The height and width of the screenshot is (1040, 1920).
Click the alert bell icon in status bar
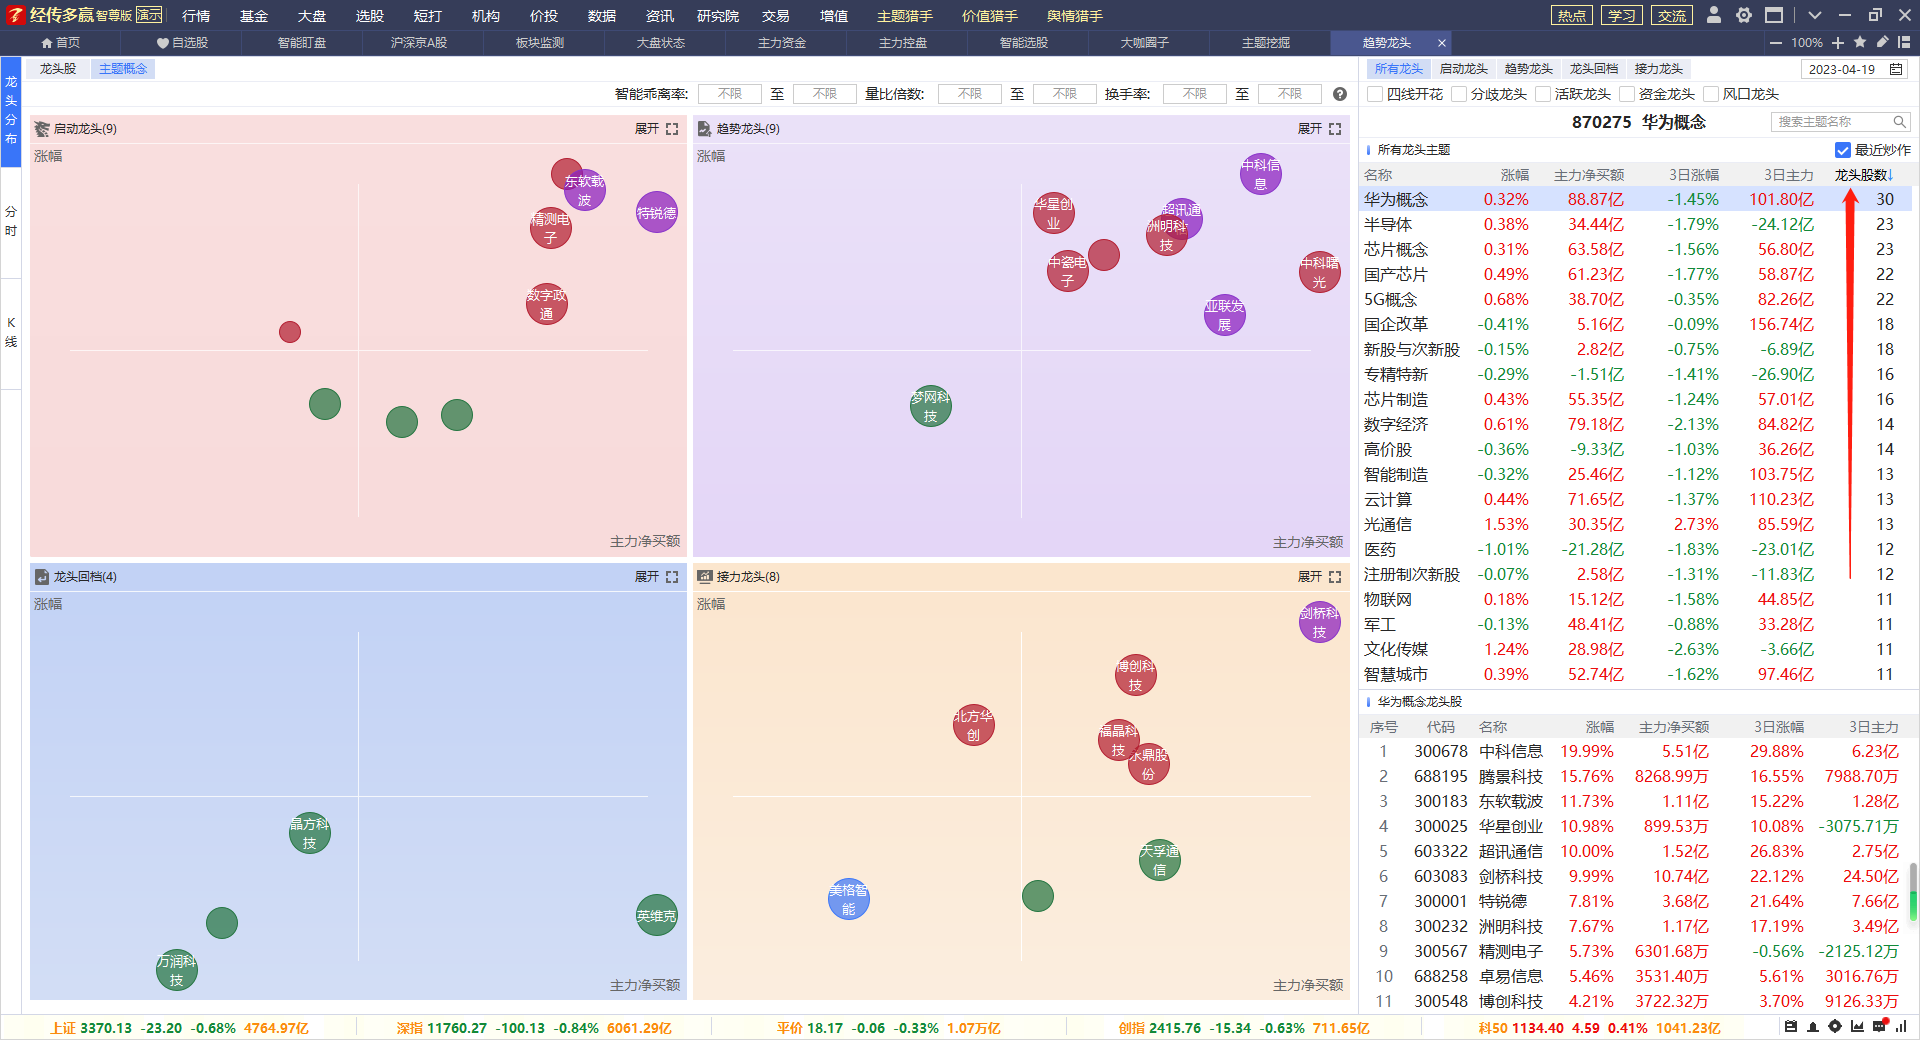tap(1813, 1027)
